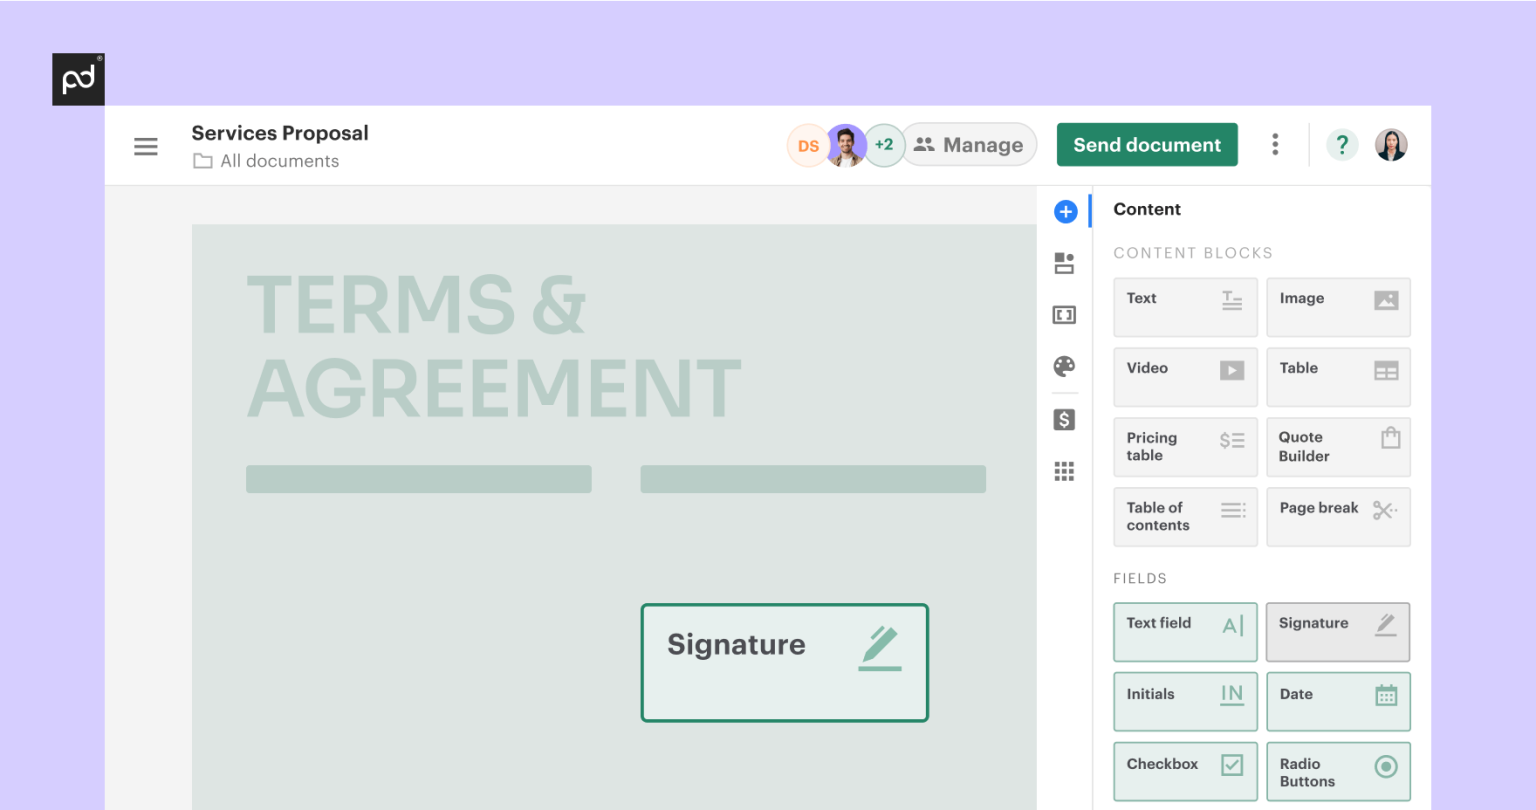1536x810 pixels.
Task: Open the hamburger navigation menu
Action: coord(146,145)
